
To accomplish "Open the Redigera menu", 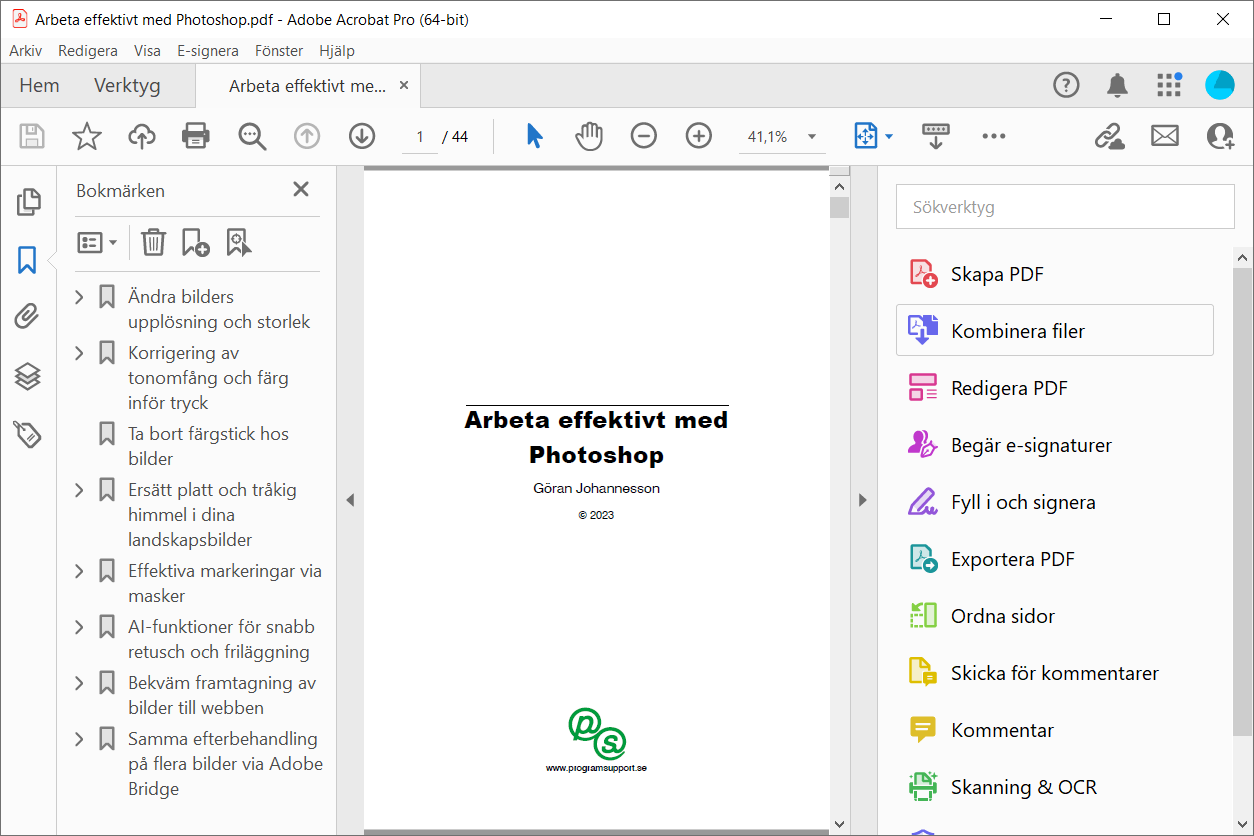I will tap(88, 50).
